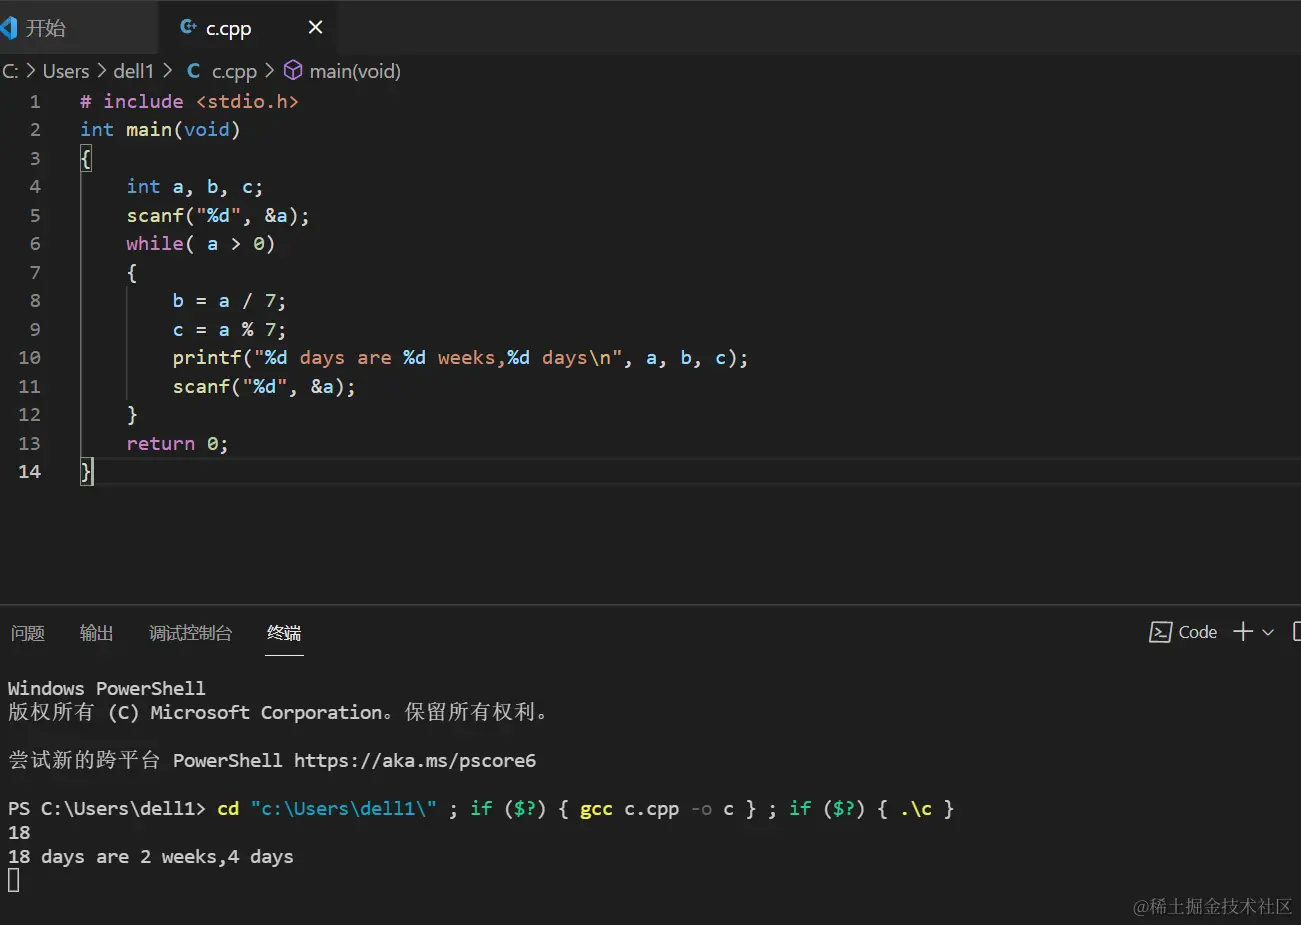Click the terminal input cursor line

tap(14, 880)
